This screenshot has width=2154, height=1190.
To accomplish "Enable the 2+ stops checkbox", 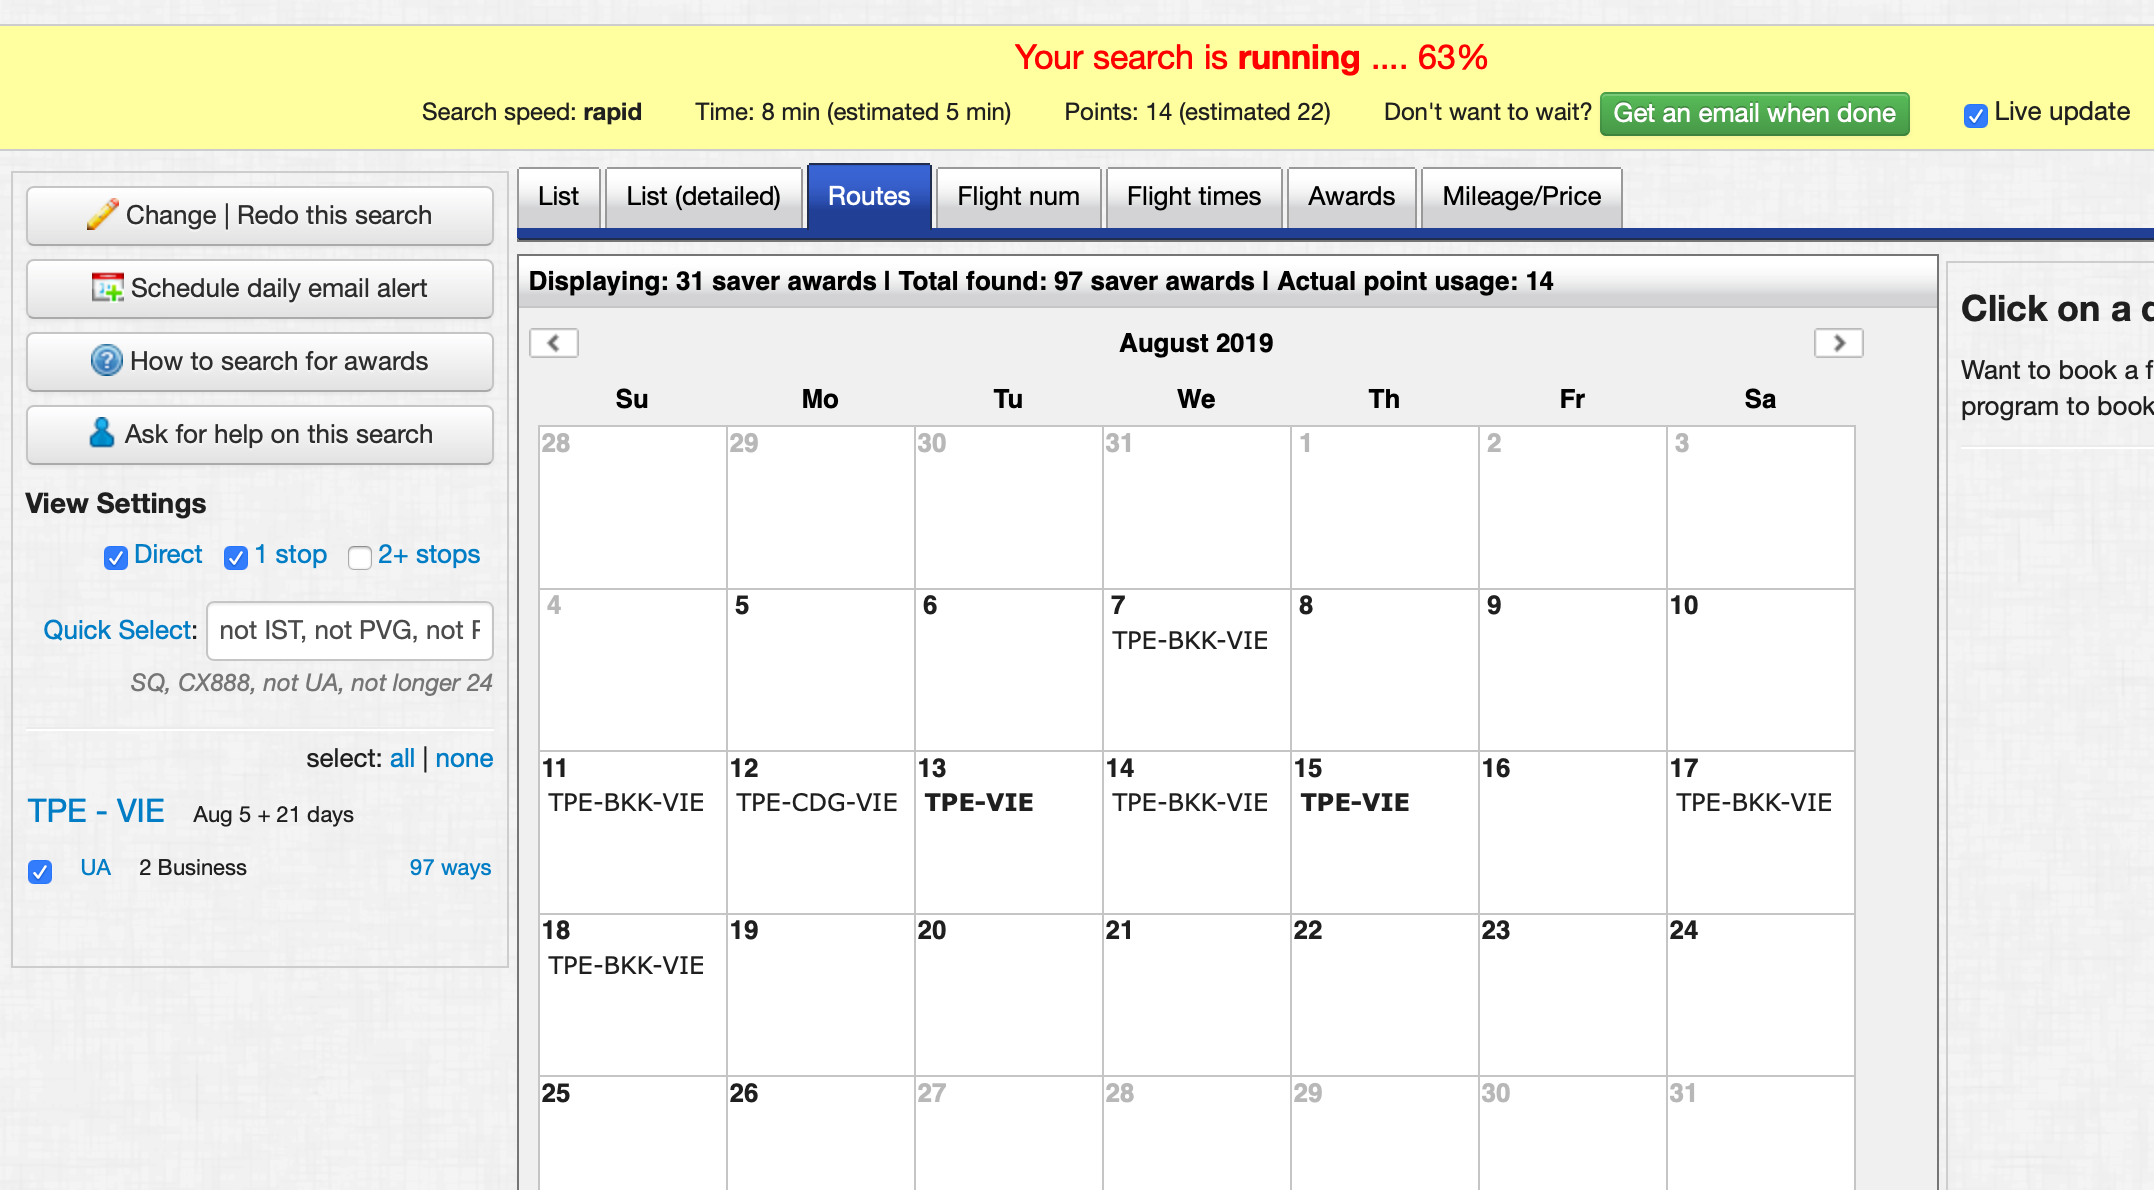I will click(x=360, y=557).
